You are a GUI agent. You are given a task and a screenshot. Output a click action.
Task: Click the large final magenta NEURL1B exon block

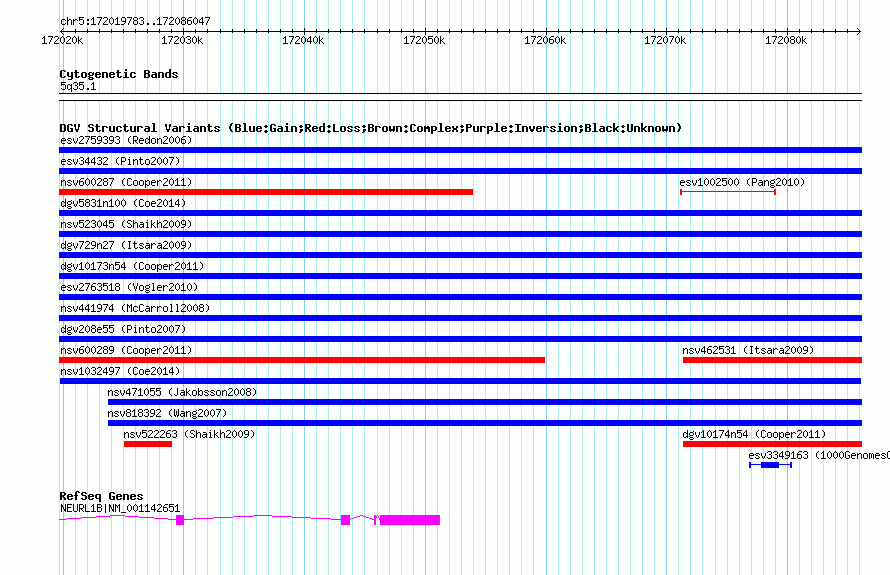(410, 520)
